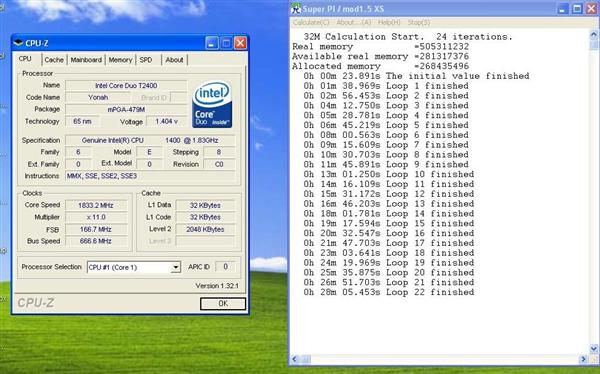Image resolution: width=600 pixels, height=374 pixels.
Task: Click the Voltage value '1.404 v'
Action: (166, 121)
